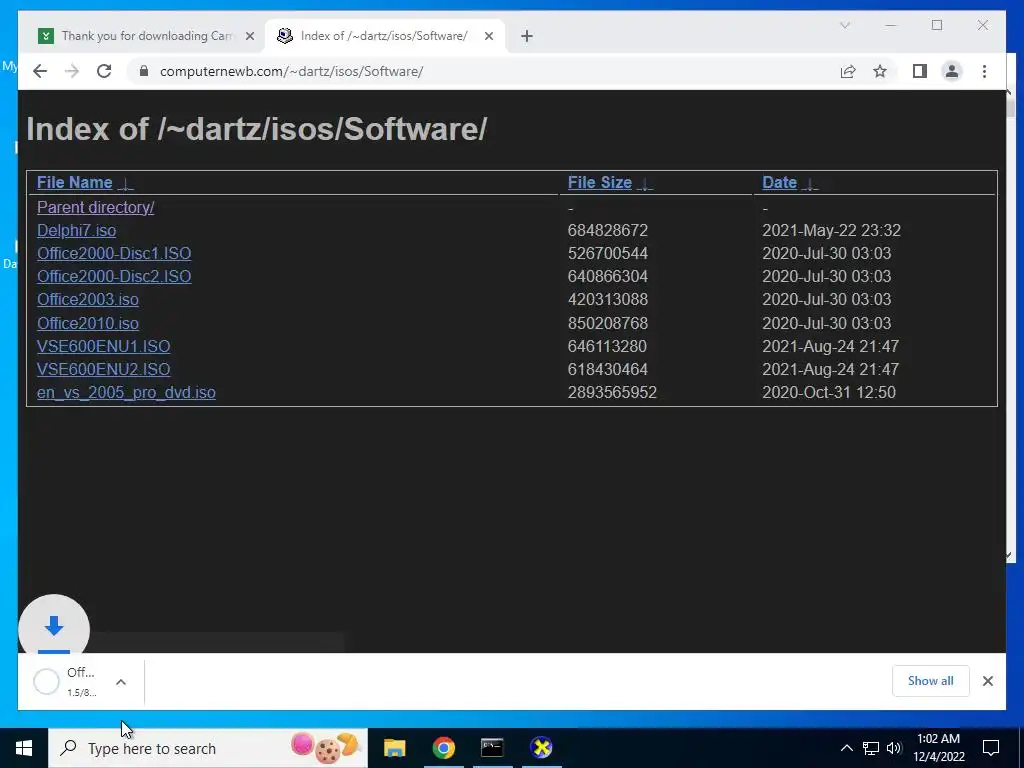Open the Chrome profile avatar
Image resolution: width=1024 pixels, height=768 pixels.
click(x=952, y=71)
